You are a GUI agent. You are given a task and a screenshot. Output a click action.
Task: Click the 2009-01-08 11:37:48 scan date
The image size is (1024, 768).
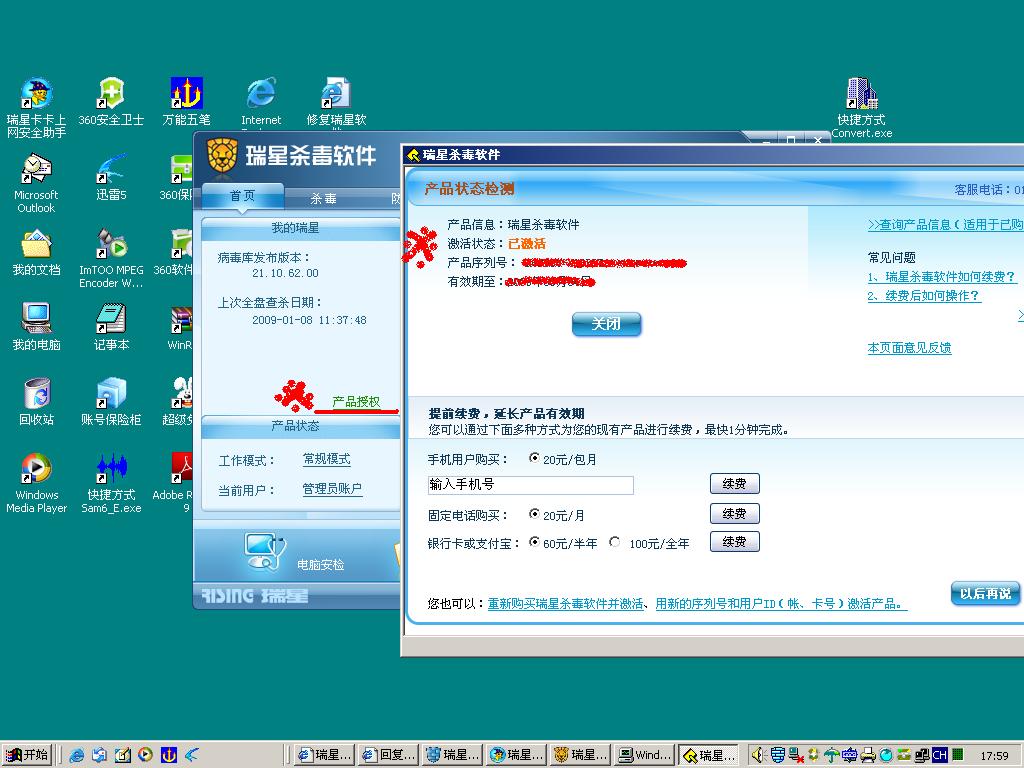click(309, 321)
